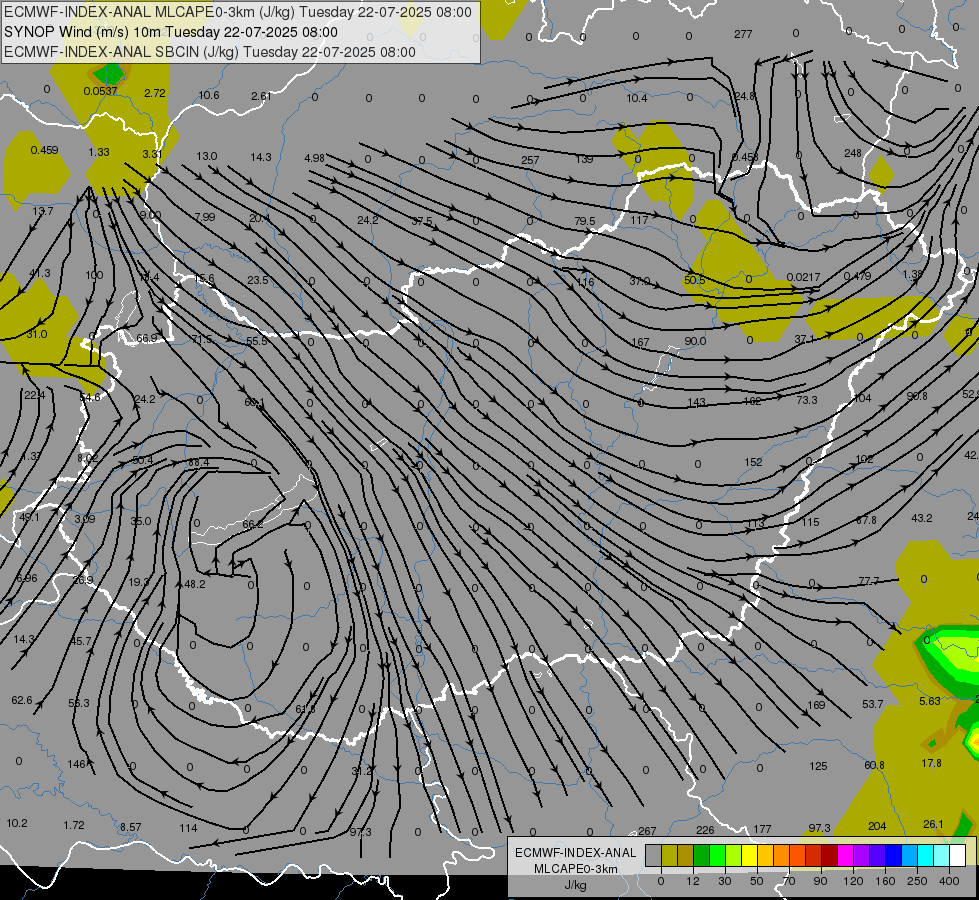Viewport: 979px width, 900px height.
Task: Click the map value 43.2
Action: coord(922,518)
